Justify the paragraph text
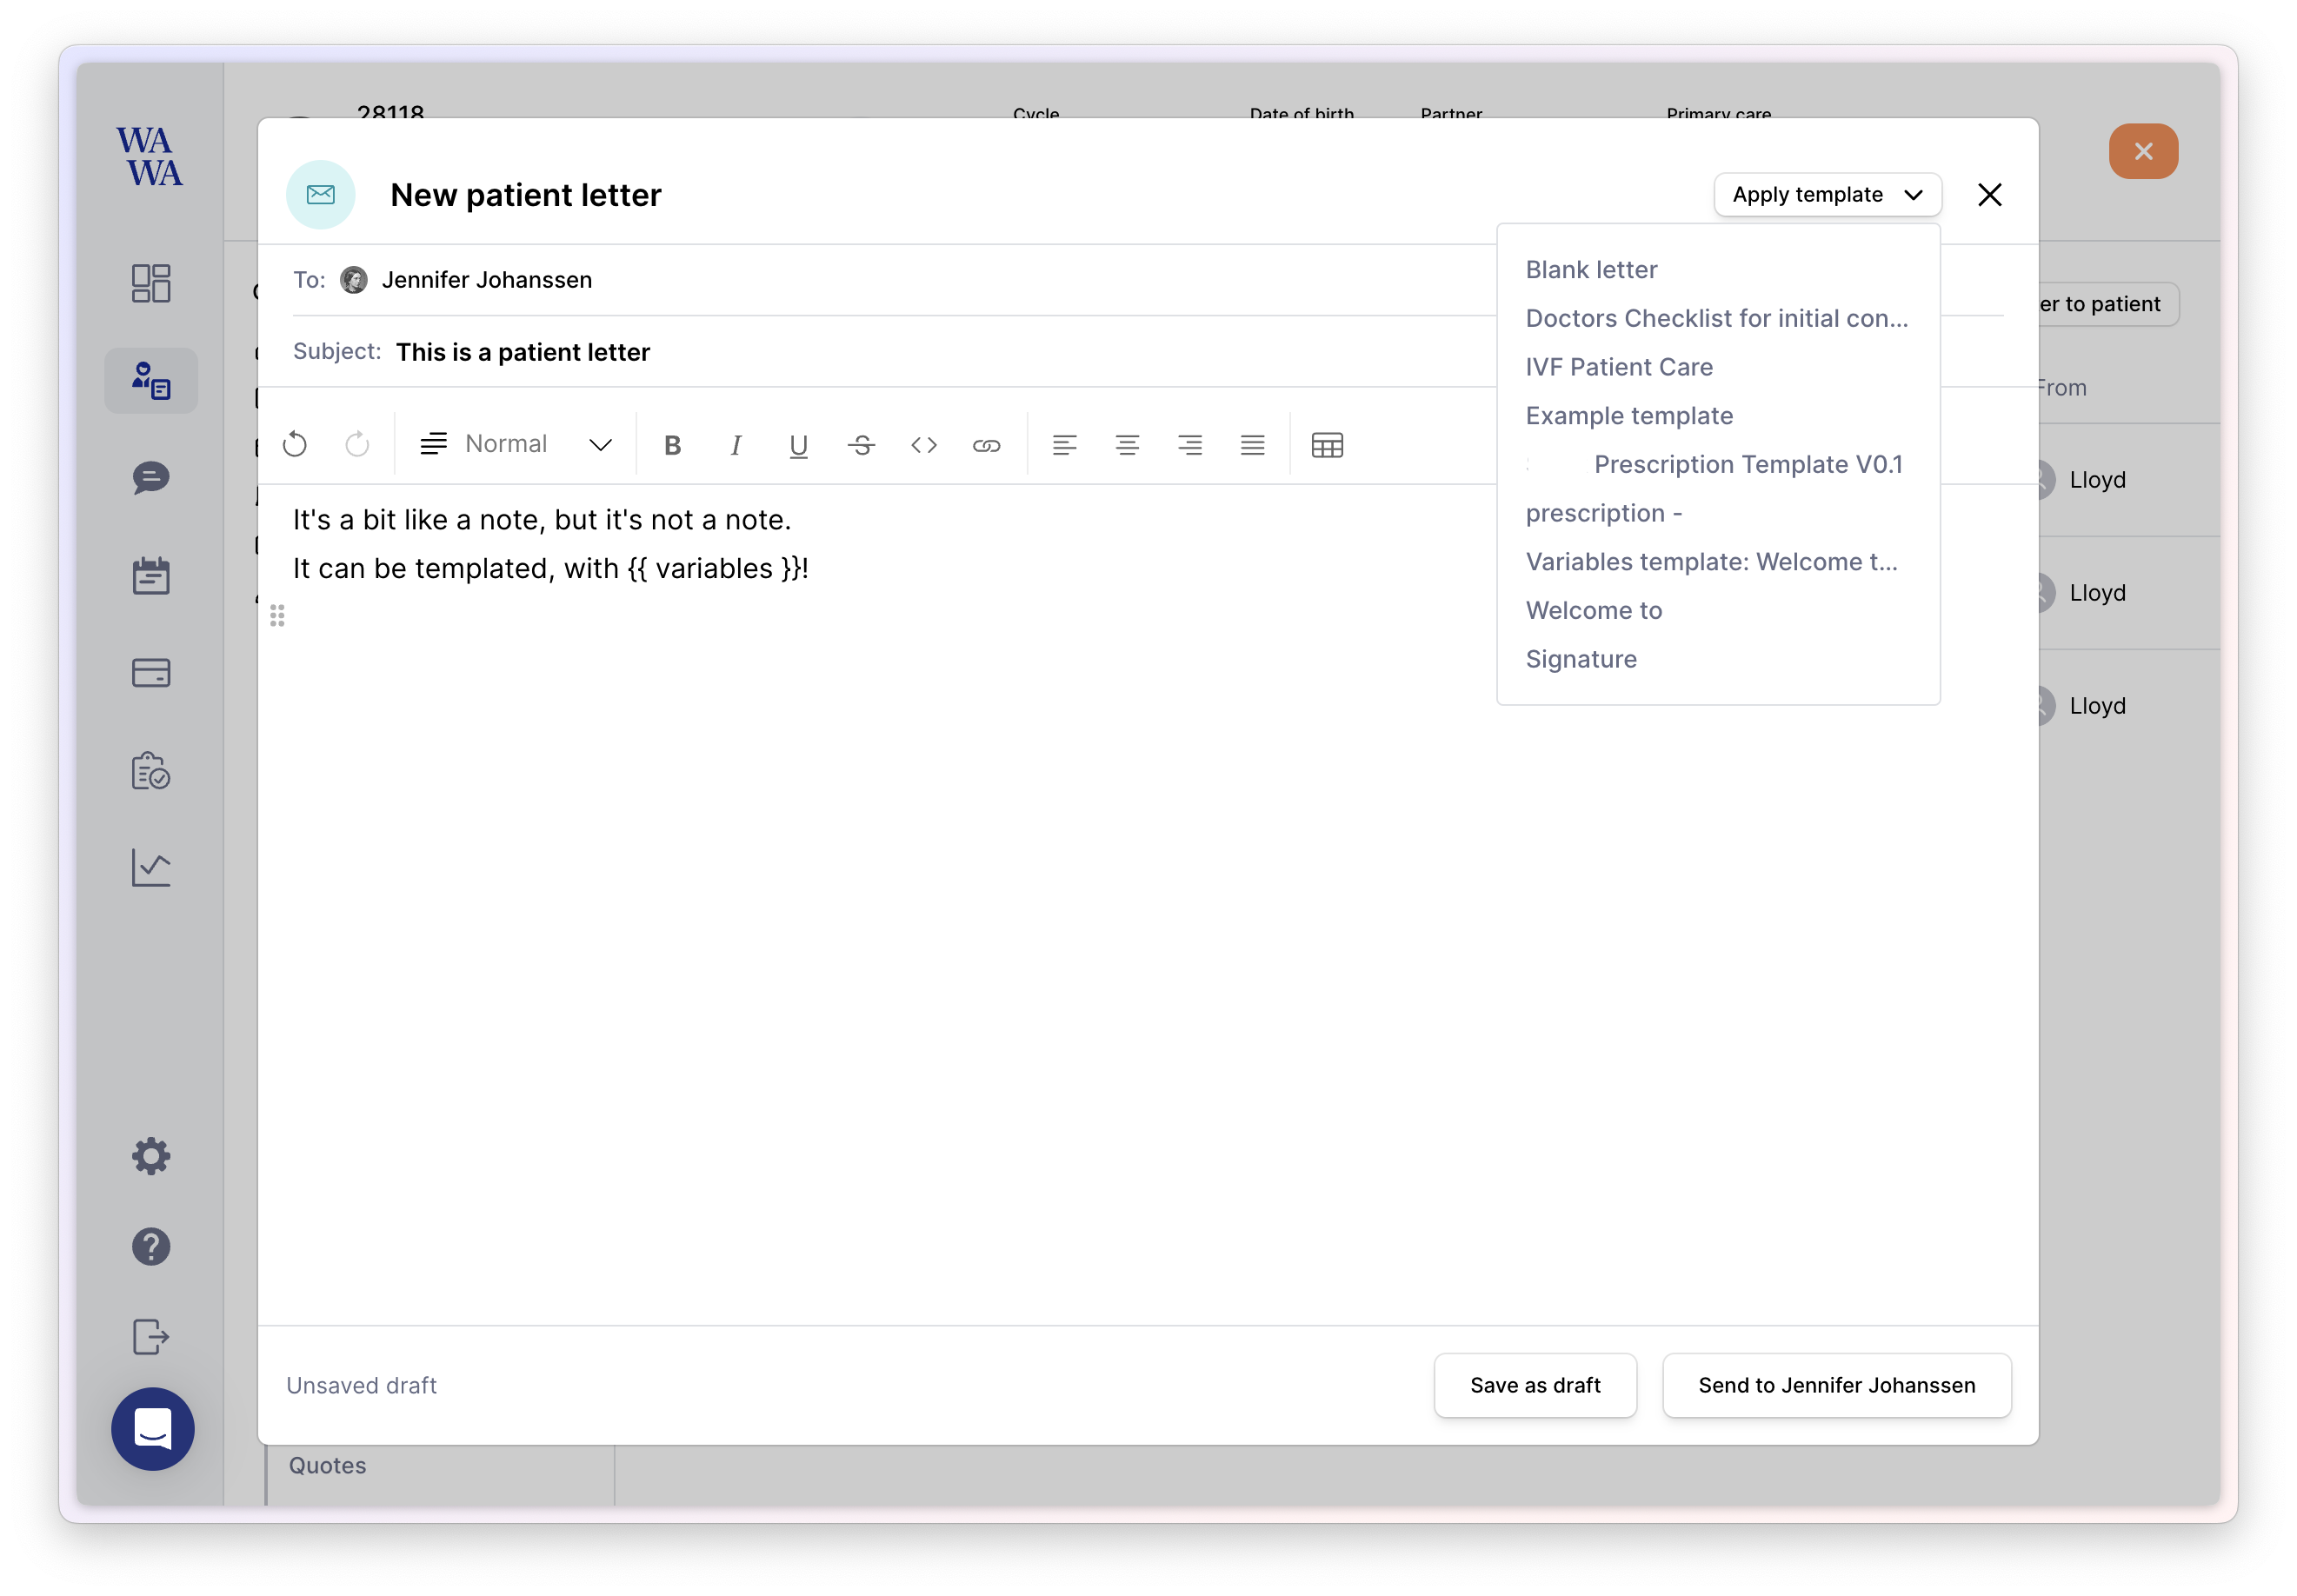The image size is (2297, 1596). pos(1252,445)
